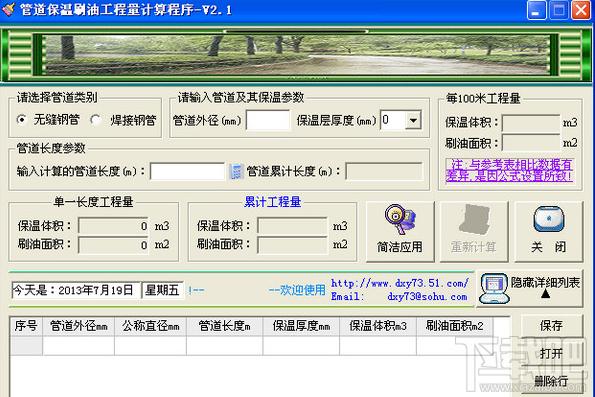Click the 管道外径 input field
This screenshot has height=397, width=595.
point(268,120)
